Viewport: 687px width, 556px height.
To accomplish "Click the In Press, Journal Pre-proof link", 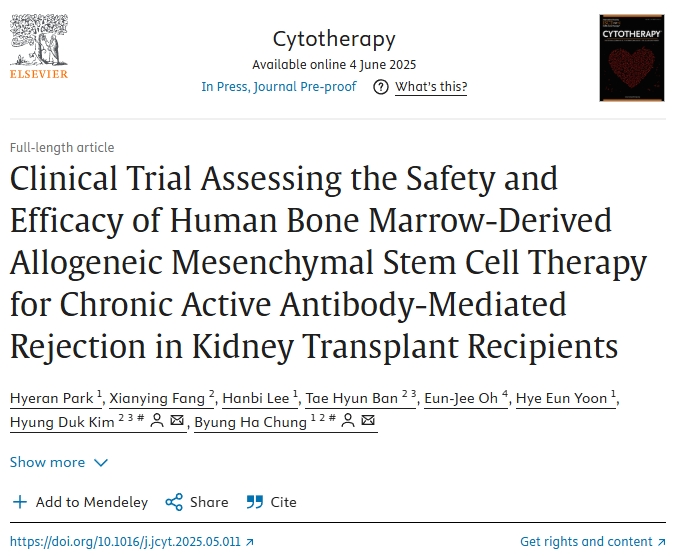I will tap(278, 87).
